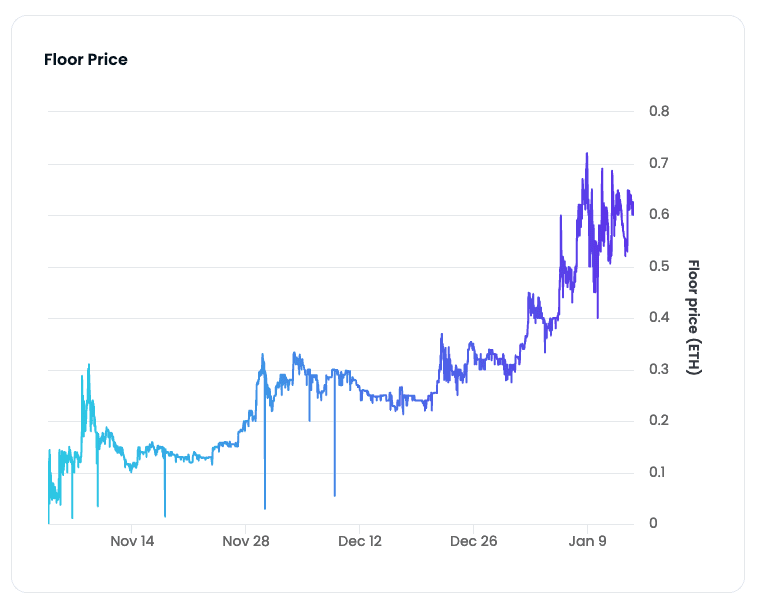Click the Jan 9 x-axis label
Viewport: 757px width, 605px height.
click(x=587, y=541)
